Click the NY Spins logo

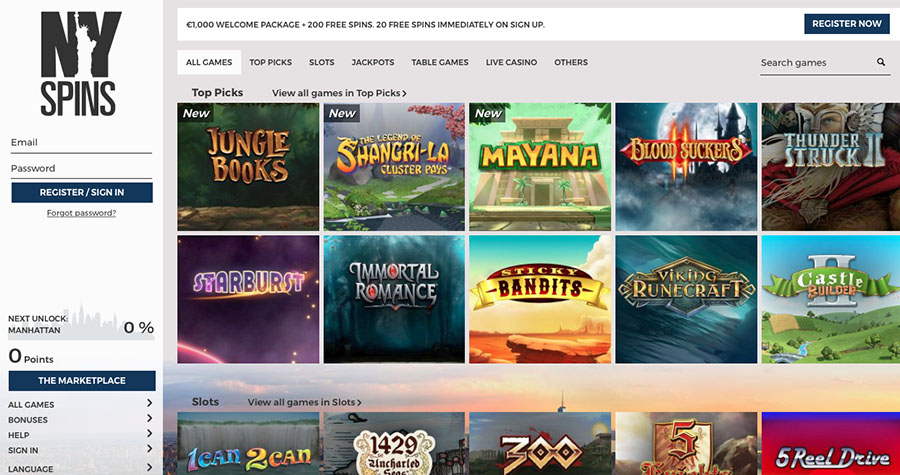click(81, 64)
